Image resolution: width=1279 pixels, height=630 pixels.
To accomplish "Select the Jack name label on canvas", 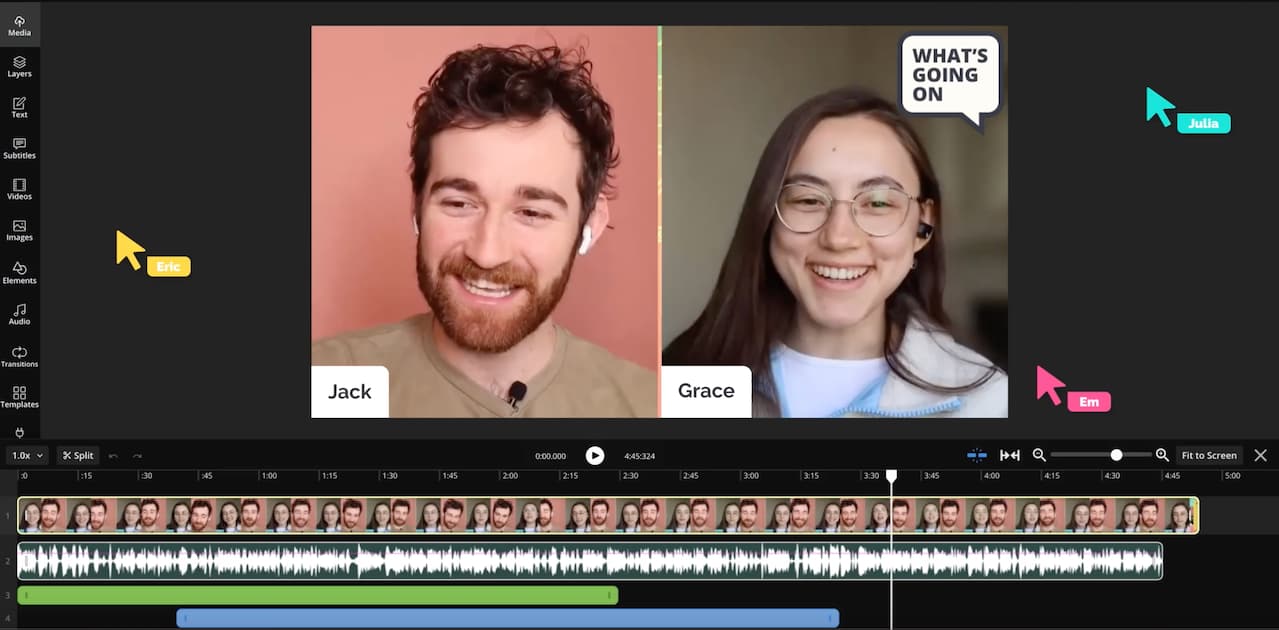I will click(x=350, y=391).
